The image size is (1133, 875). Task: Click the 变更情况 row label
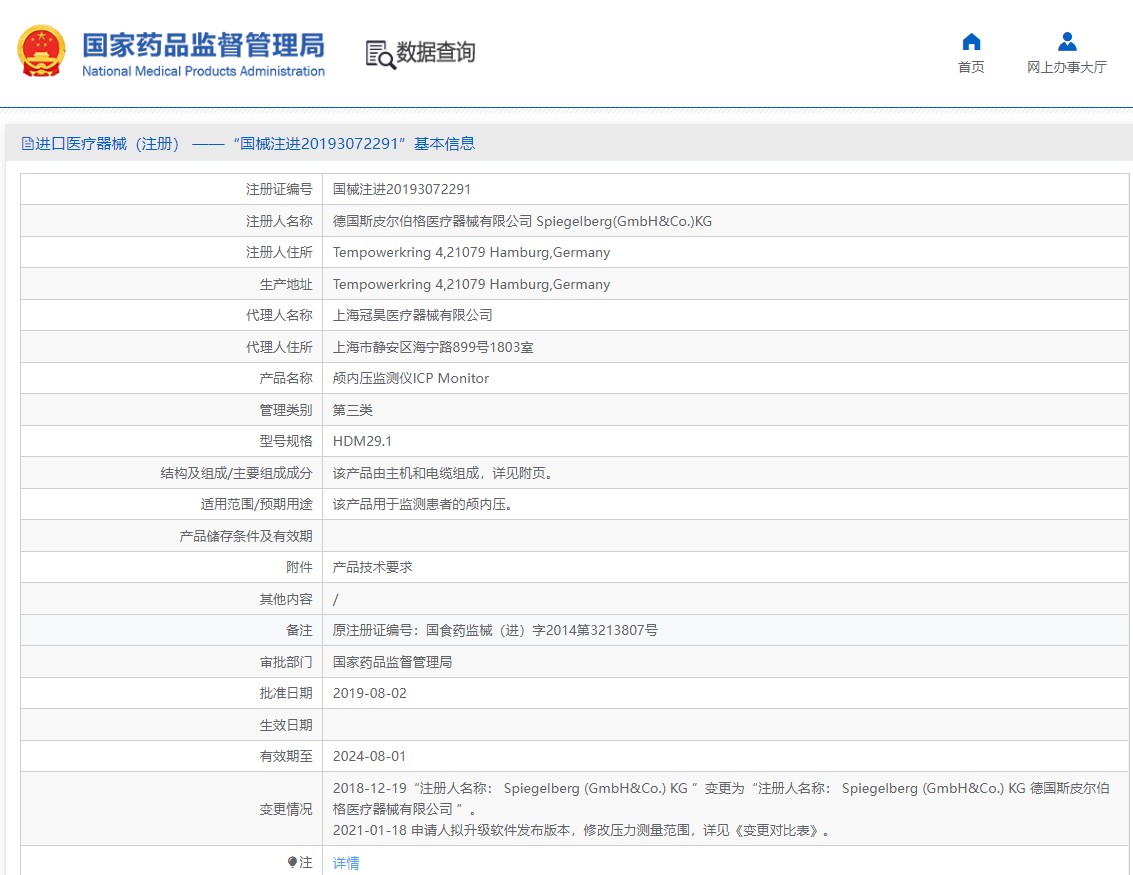pos(286,809)
